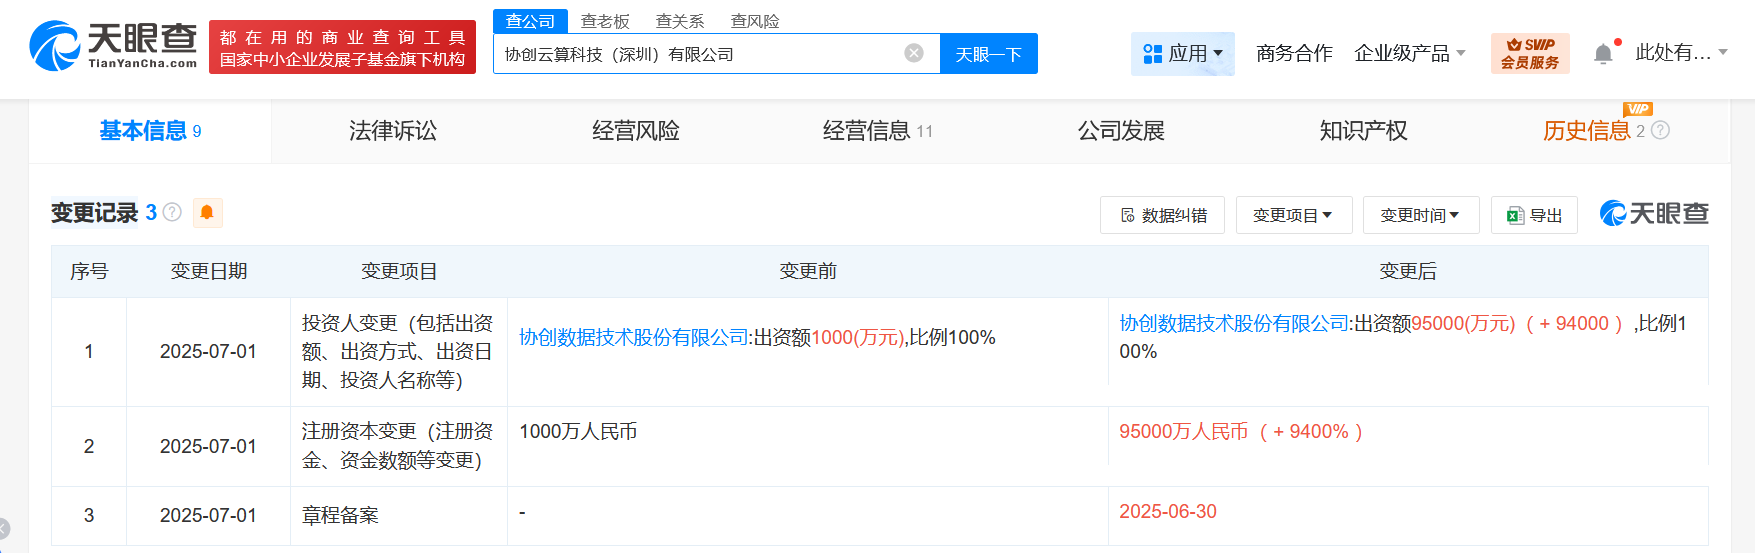The image size is (1755, 553).
Task: Open the user account dropdown 此处有…
Action: [1681, 53]
